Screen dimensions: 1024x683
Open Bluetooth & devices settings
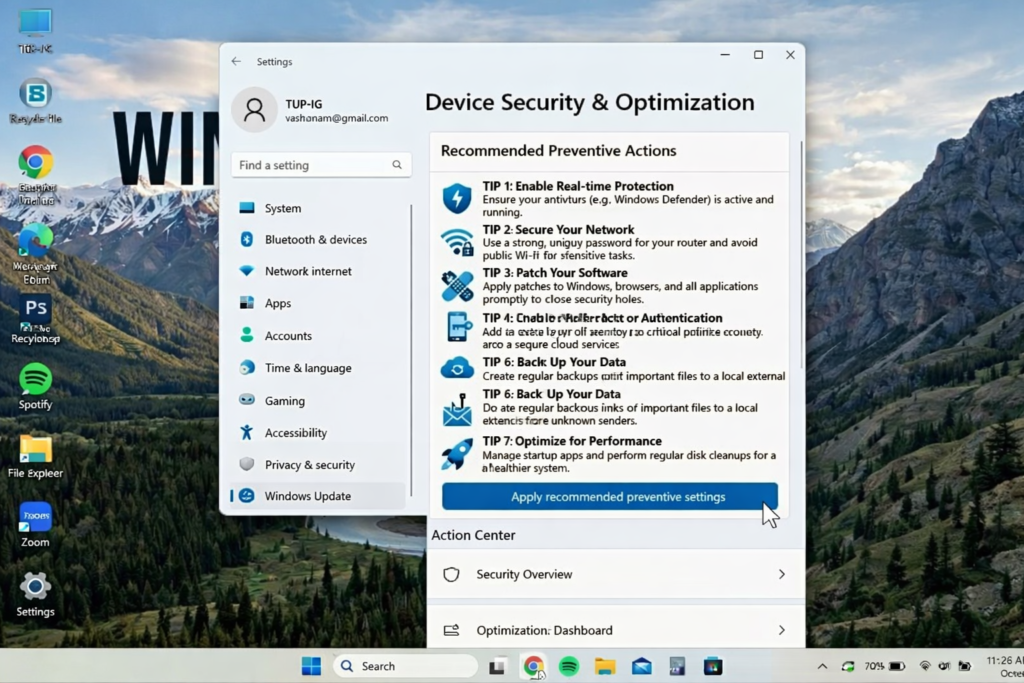click(x=315, y=240)
